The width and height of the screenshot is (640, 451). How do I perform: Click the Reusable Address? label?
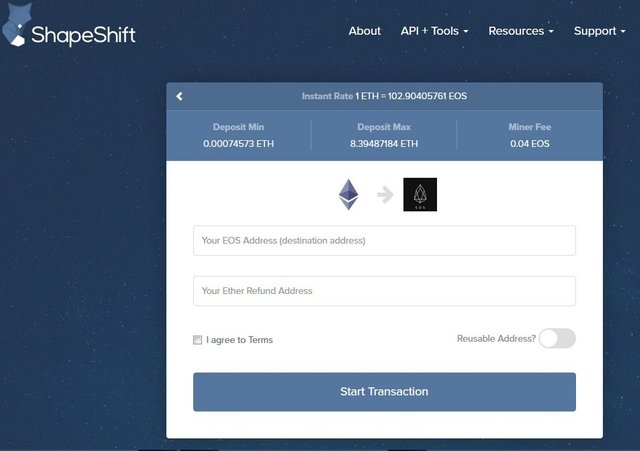point(496,339)
